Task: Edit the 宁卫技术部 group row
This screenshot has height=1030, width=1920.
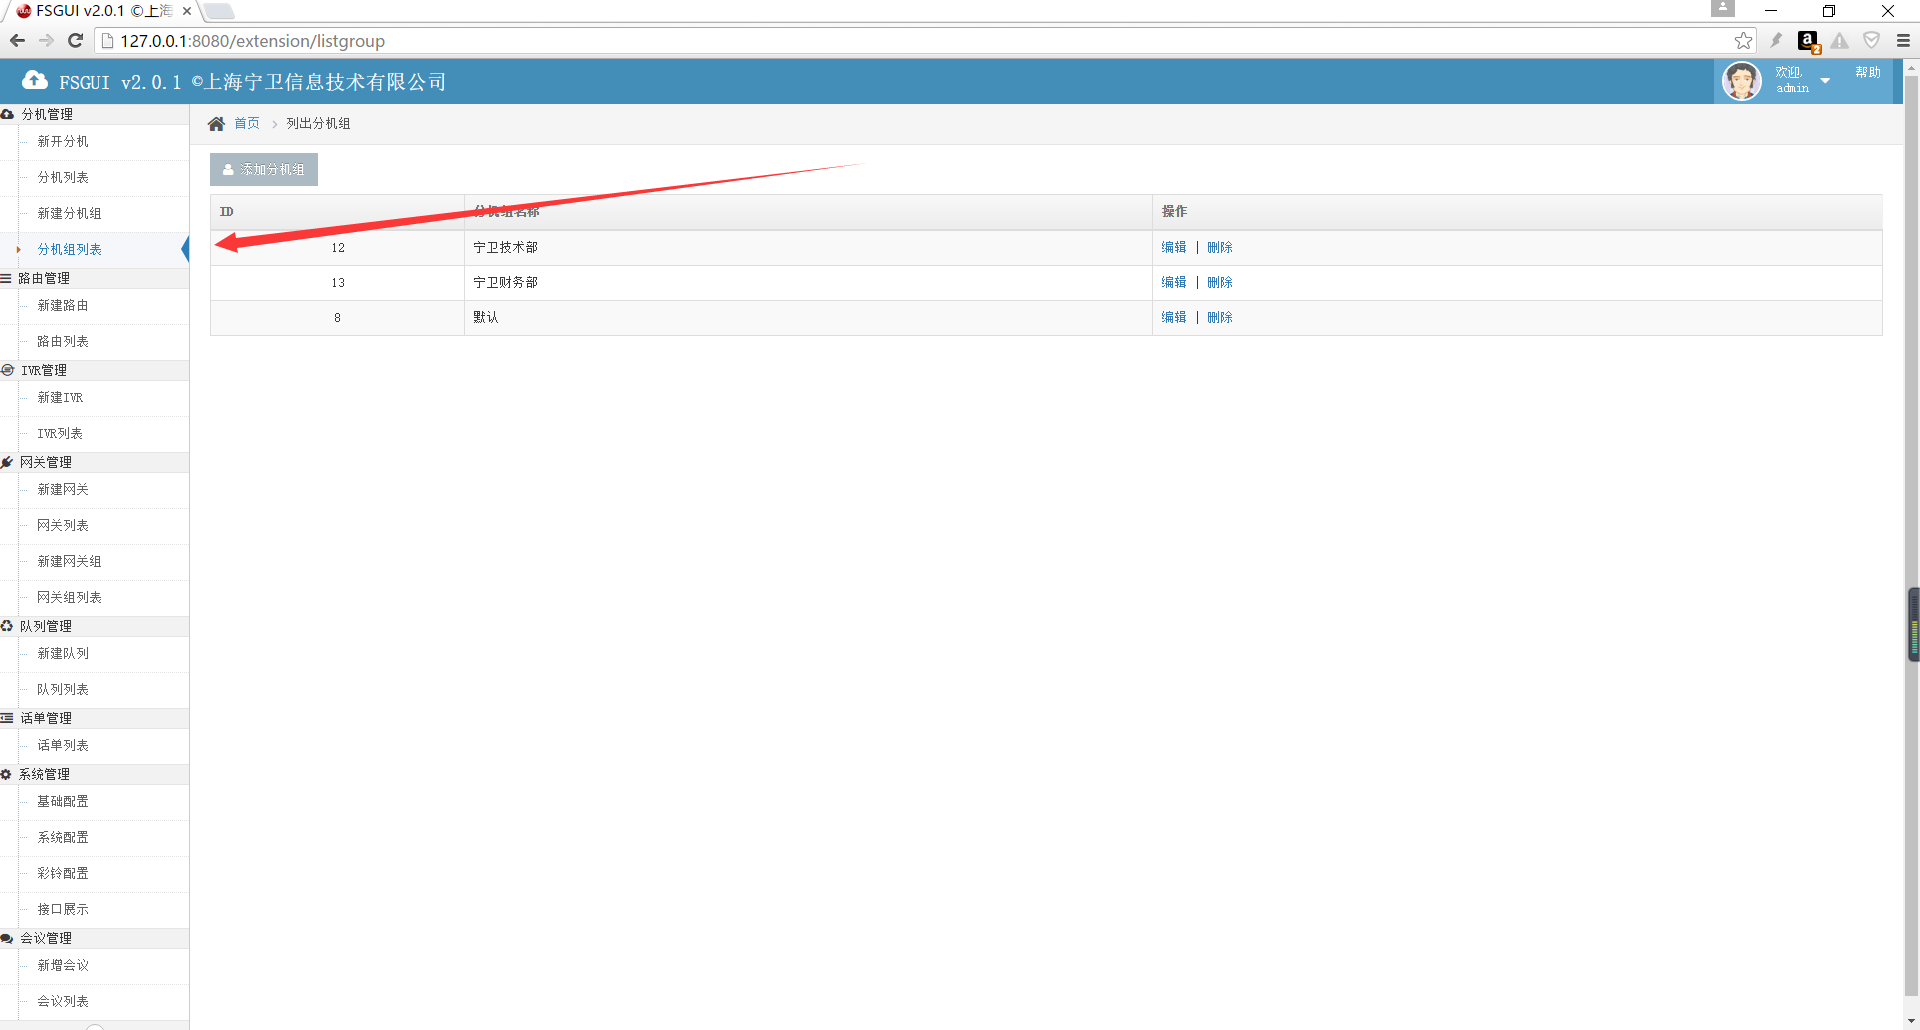Action: click(1173, 247)
